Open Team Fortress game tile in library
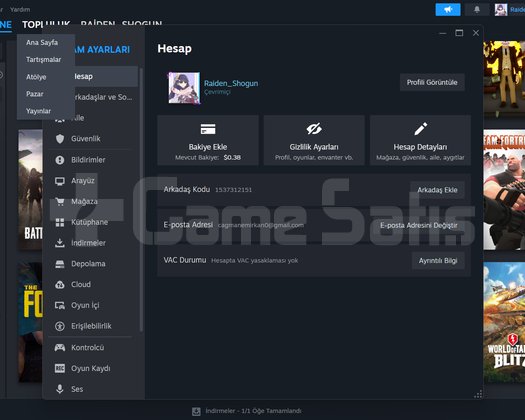The height and width of the screenshot is (420, 525). pos(504,190)
